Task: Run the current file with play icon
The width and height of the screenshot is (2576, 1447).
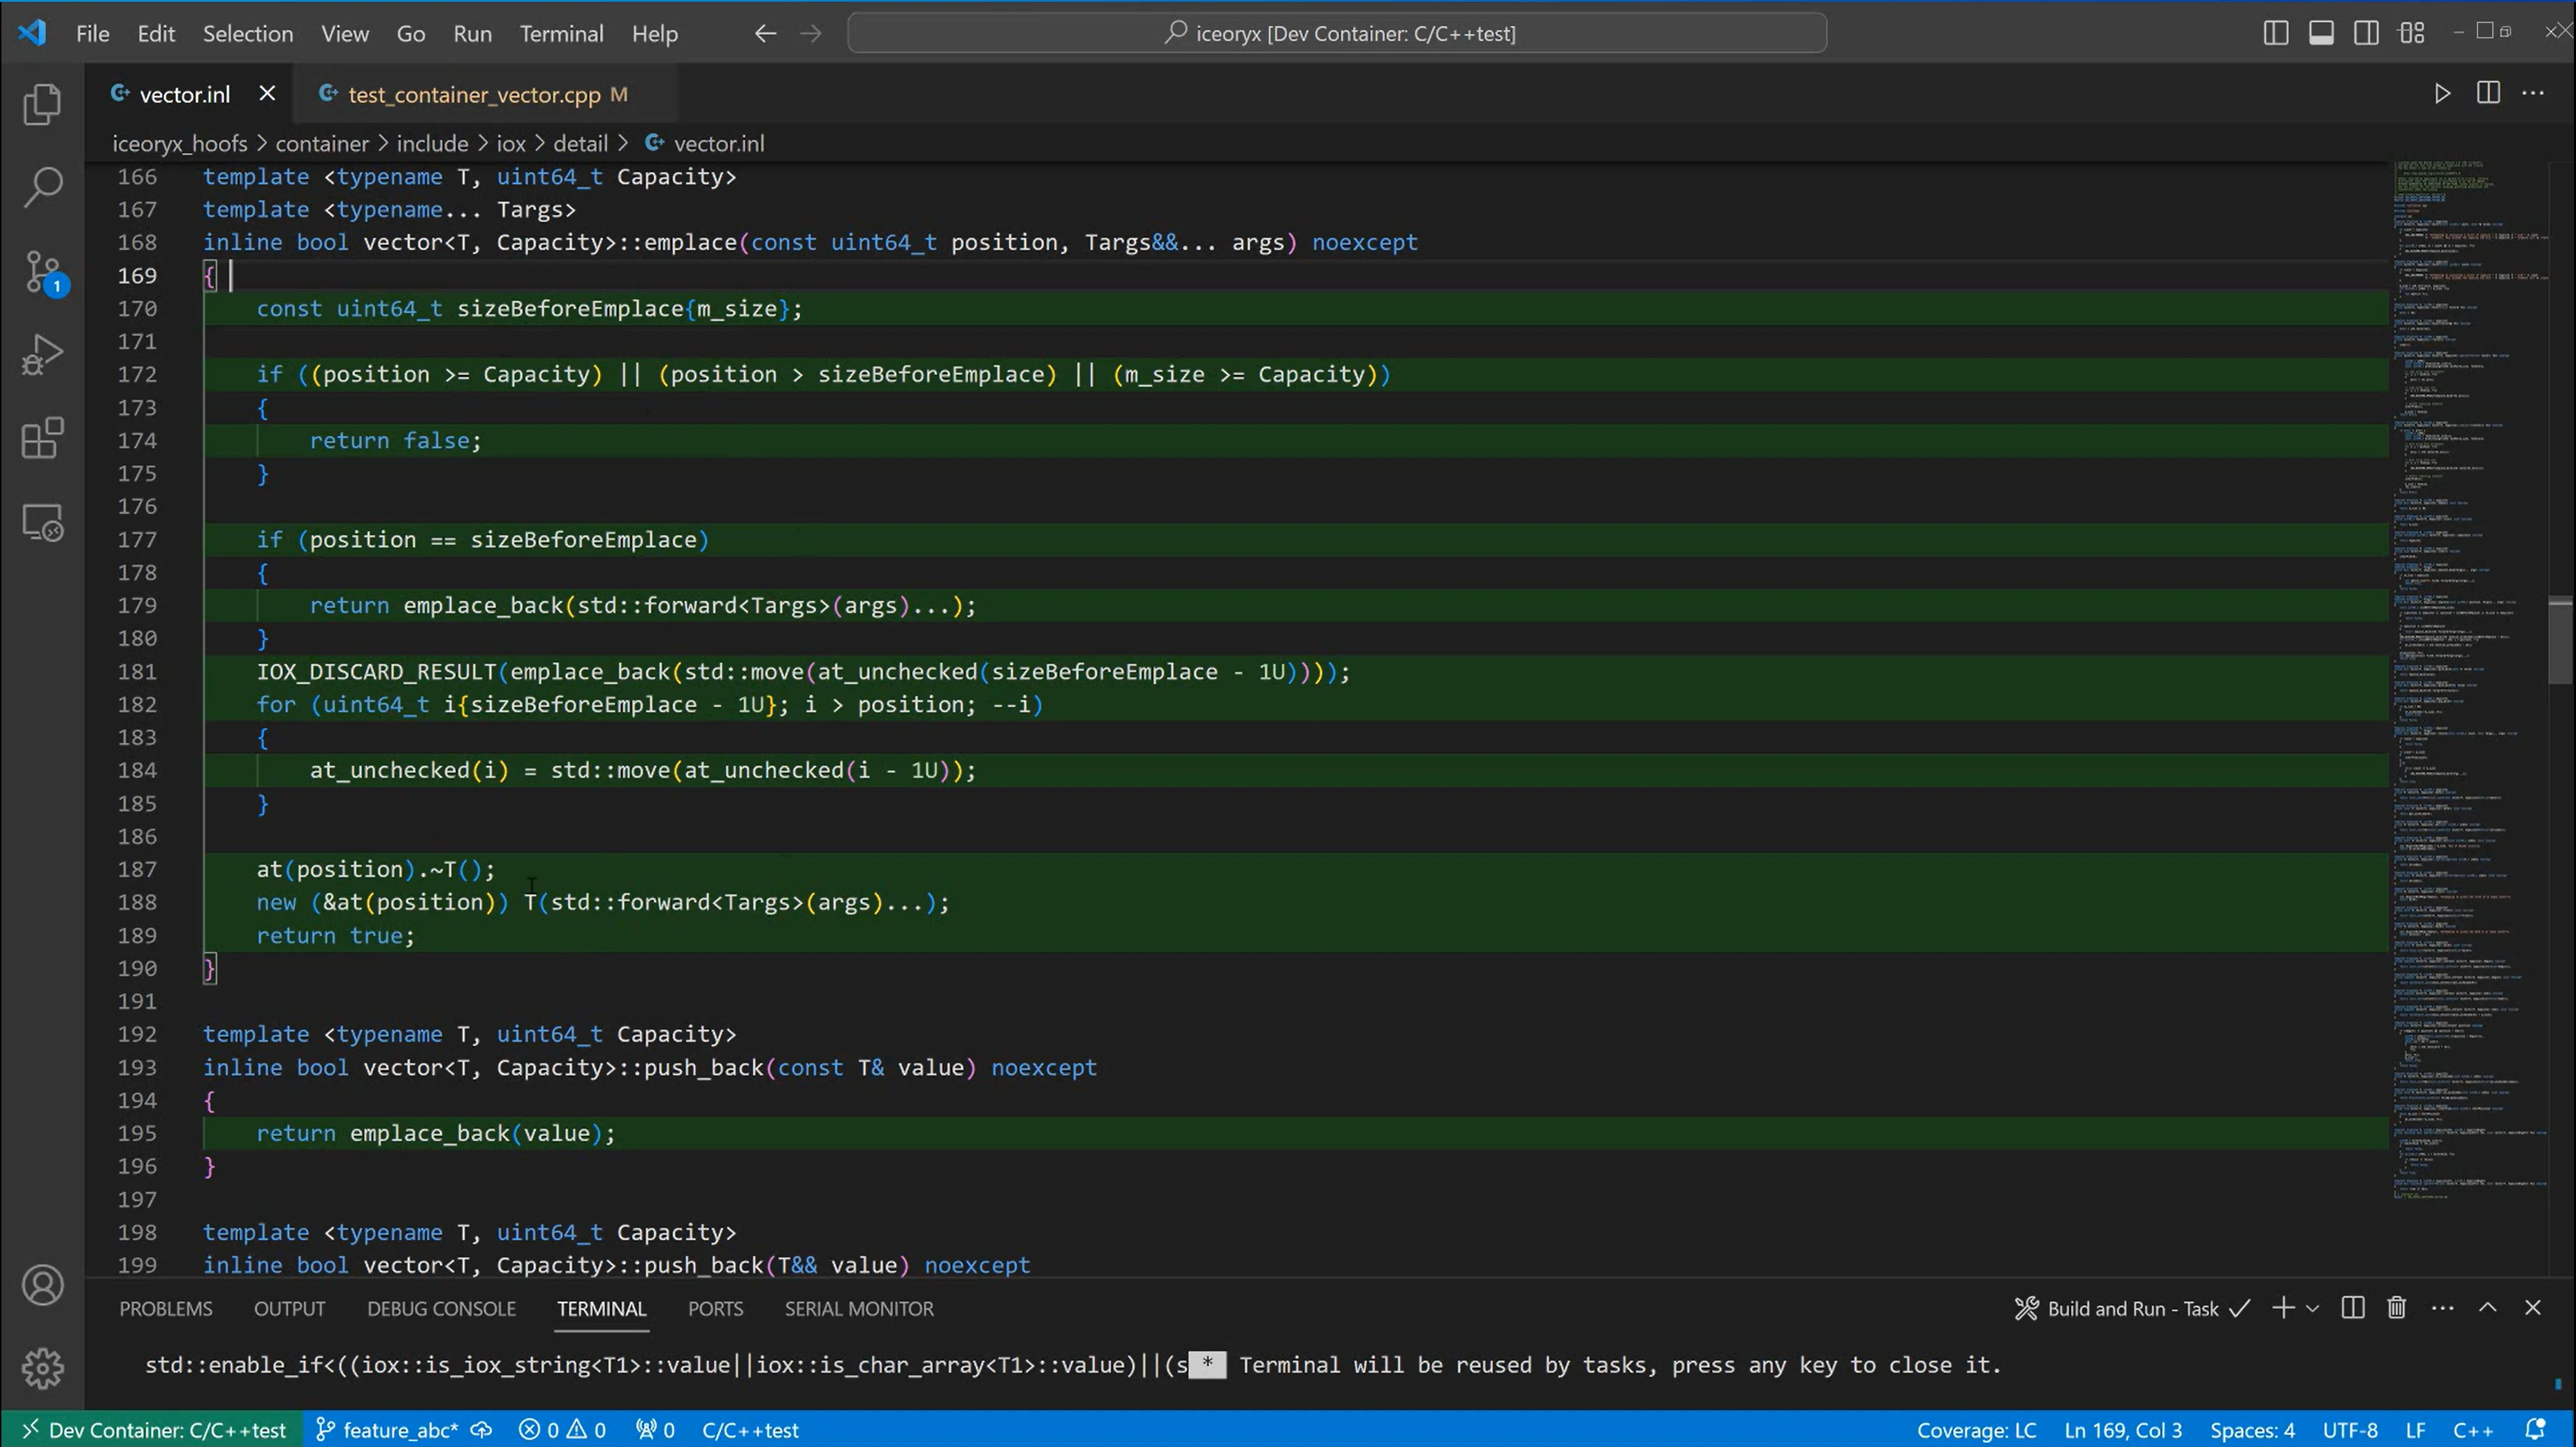Action: [x=2442, y=94]
